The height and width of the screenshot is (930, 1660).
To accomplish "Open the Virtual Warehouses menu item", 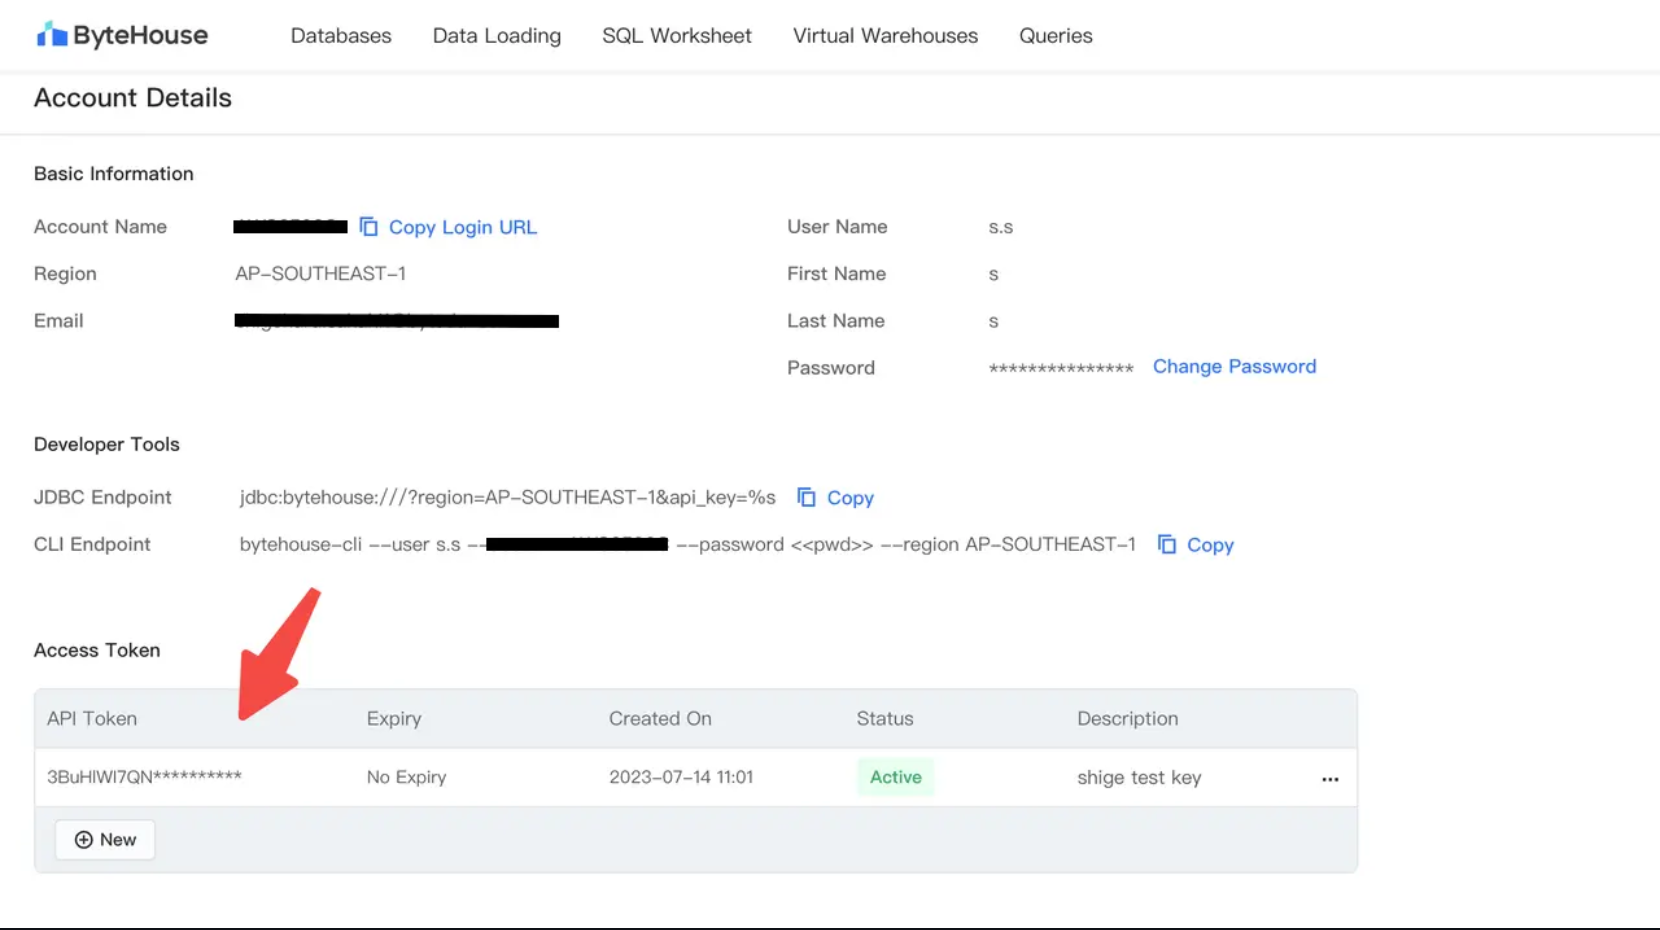I will pos(884,35).
